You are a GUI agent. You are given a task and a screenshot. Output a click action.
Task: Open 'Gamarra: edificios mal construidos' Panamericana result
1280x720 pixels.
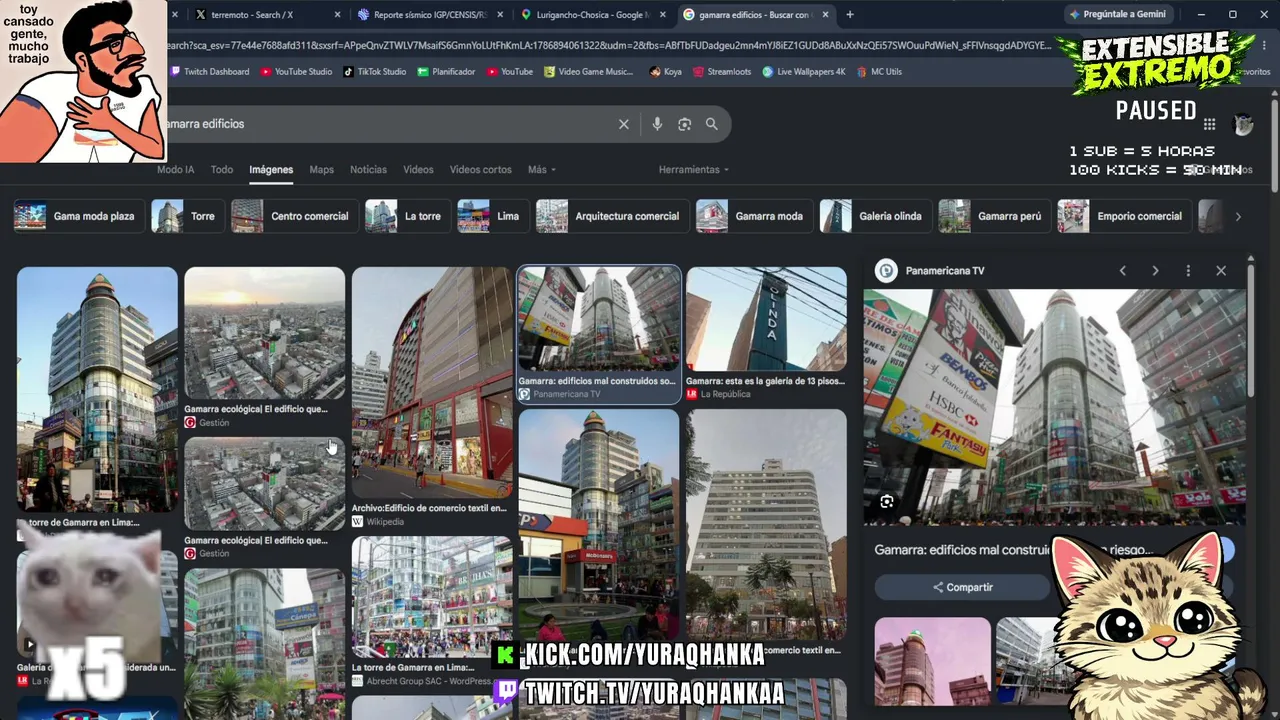point(599,319)
